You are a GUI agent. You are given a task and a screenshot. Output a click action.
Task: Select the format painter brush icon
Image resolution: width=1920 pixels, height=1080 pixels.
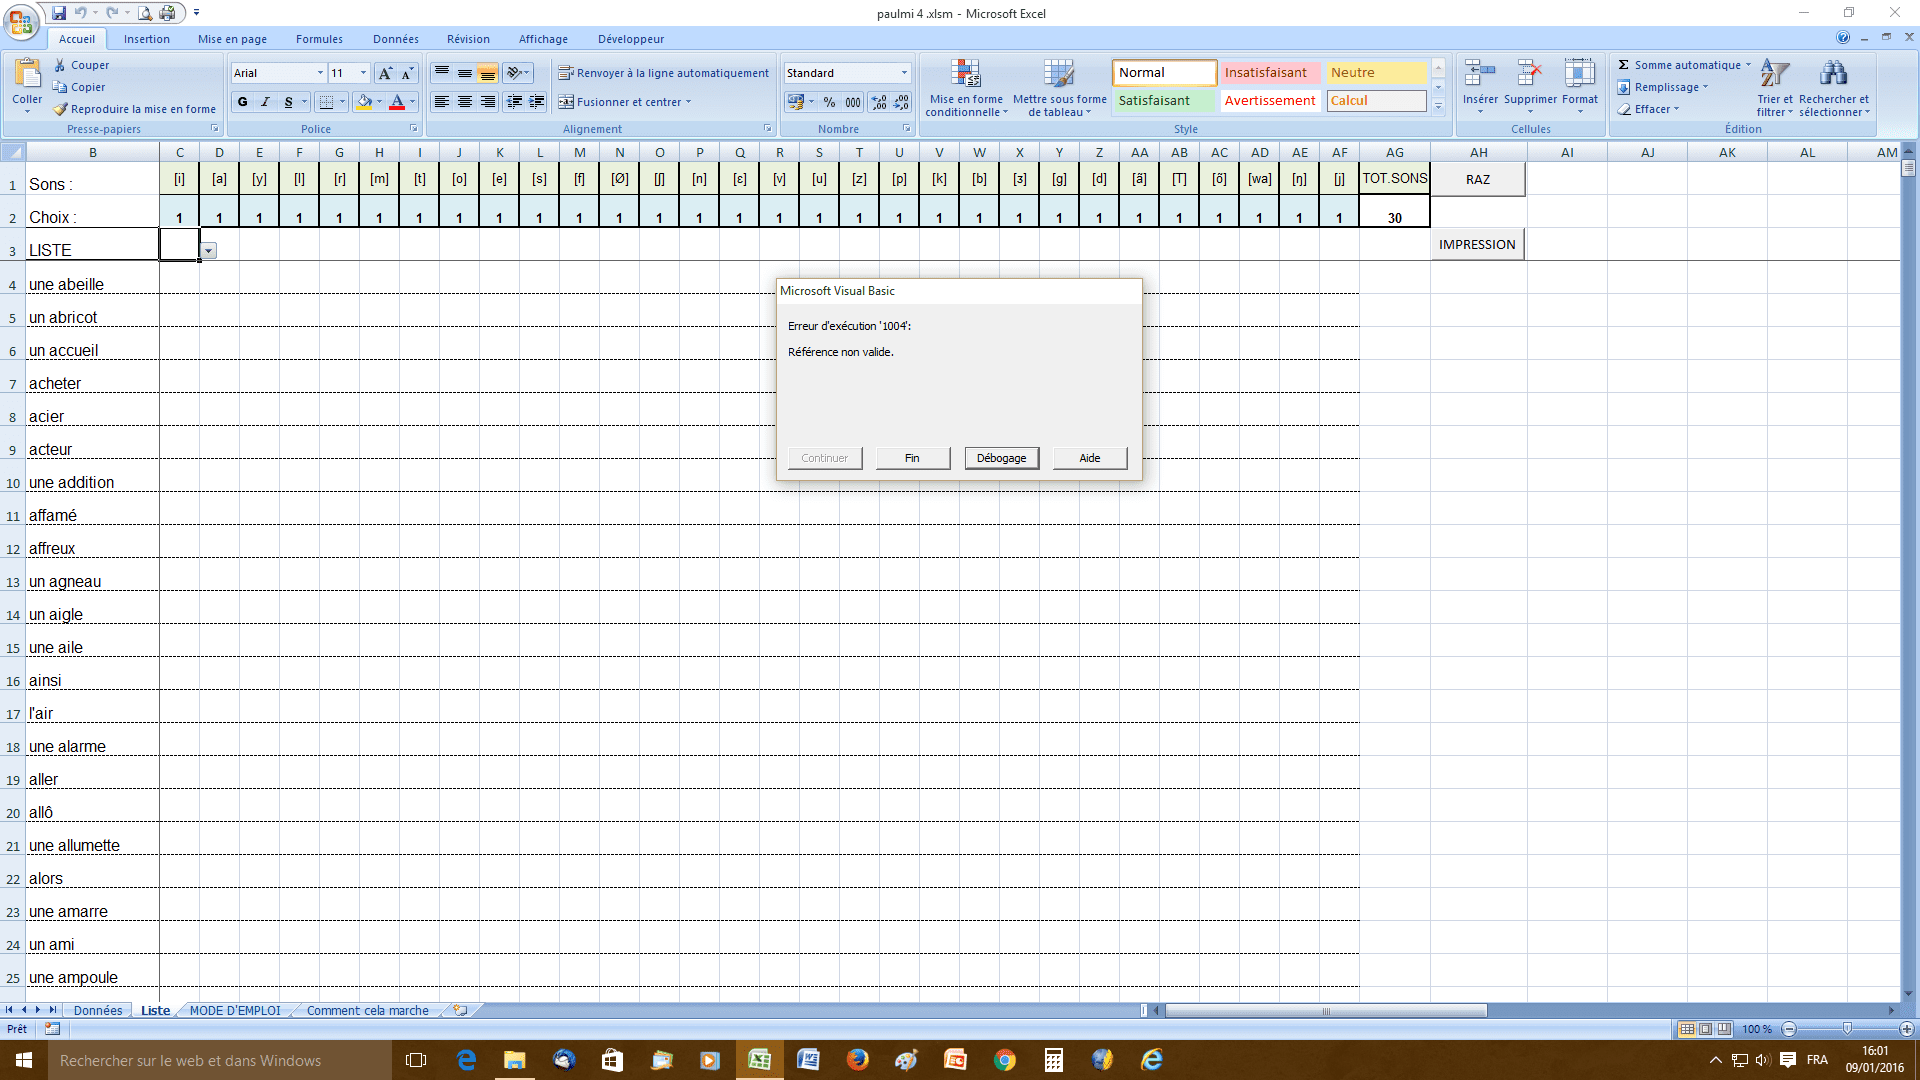(x=60, y=109)
